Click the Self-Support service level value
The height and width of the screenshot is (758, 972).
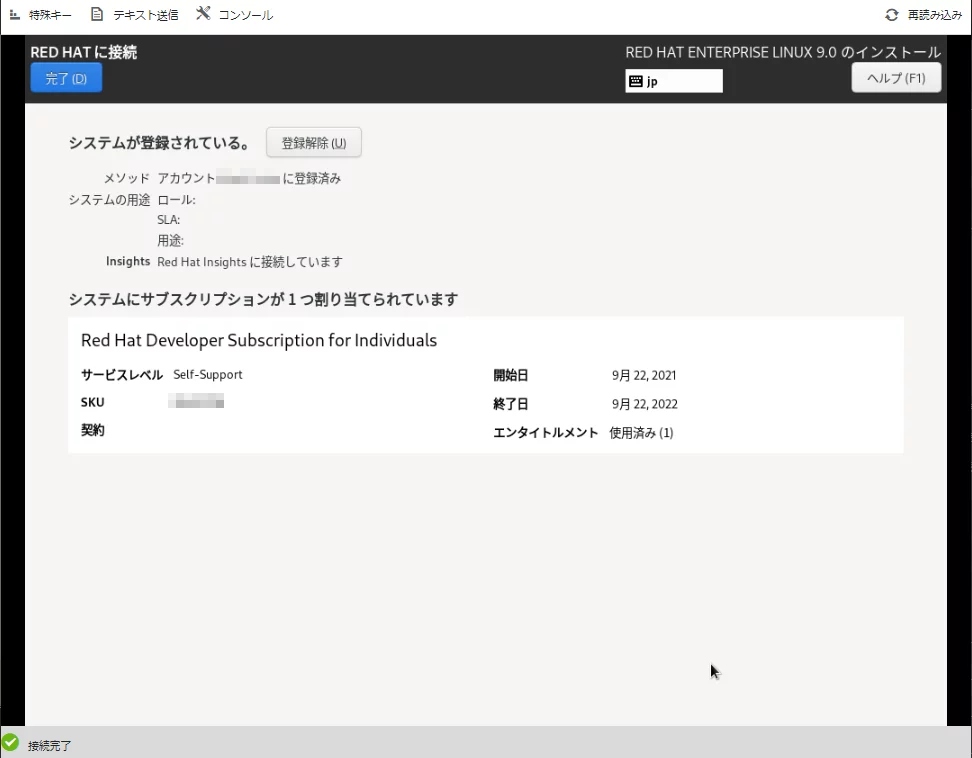coord(207,375)
